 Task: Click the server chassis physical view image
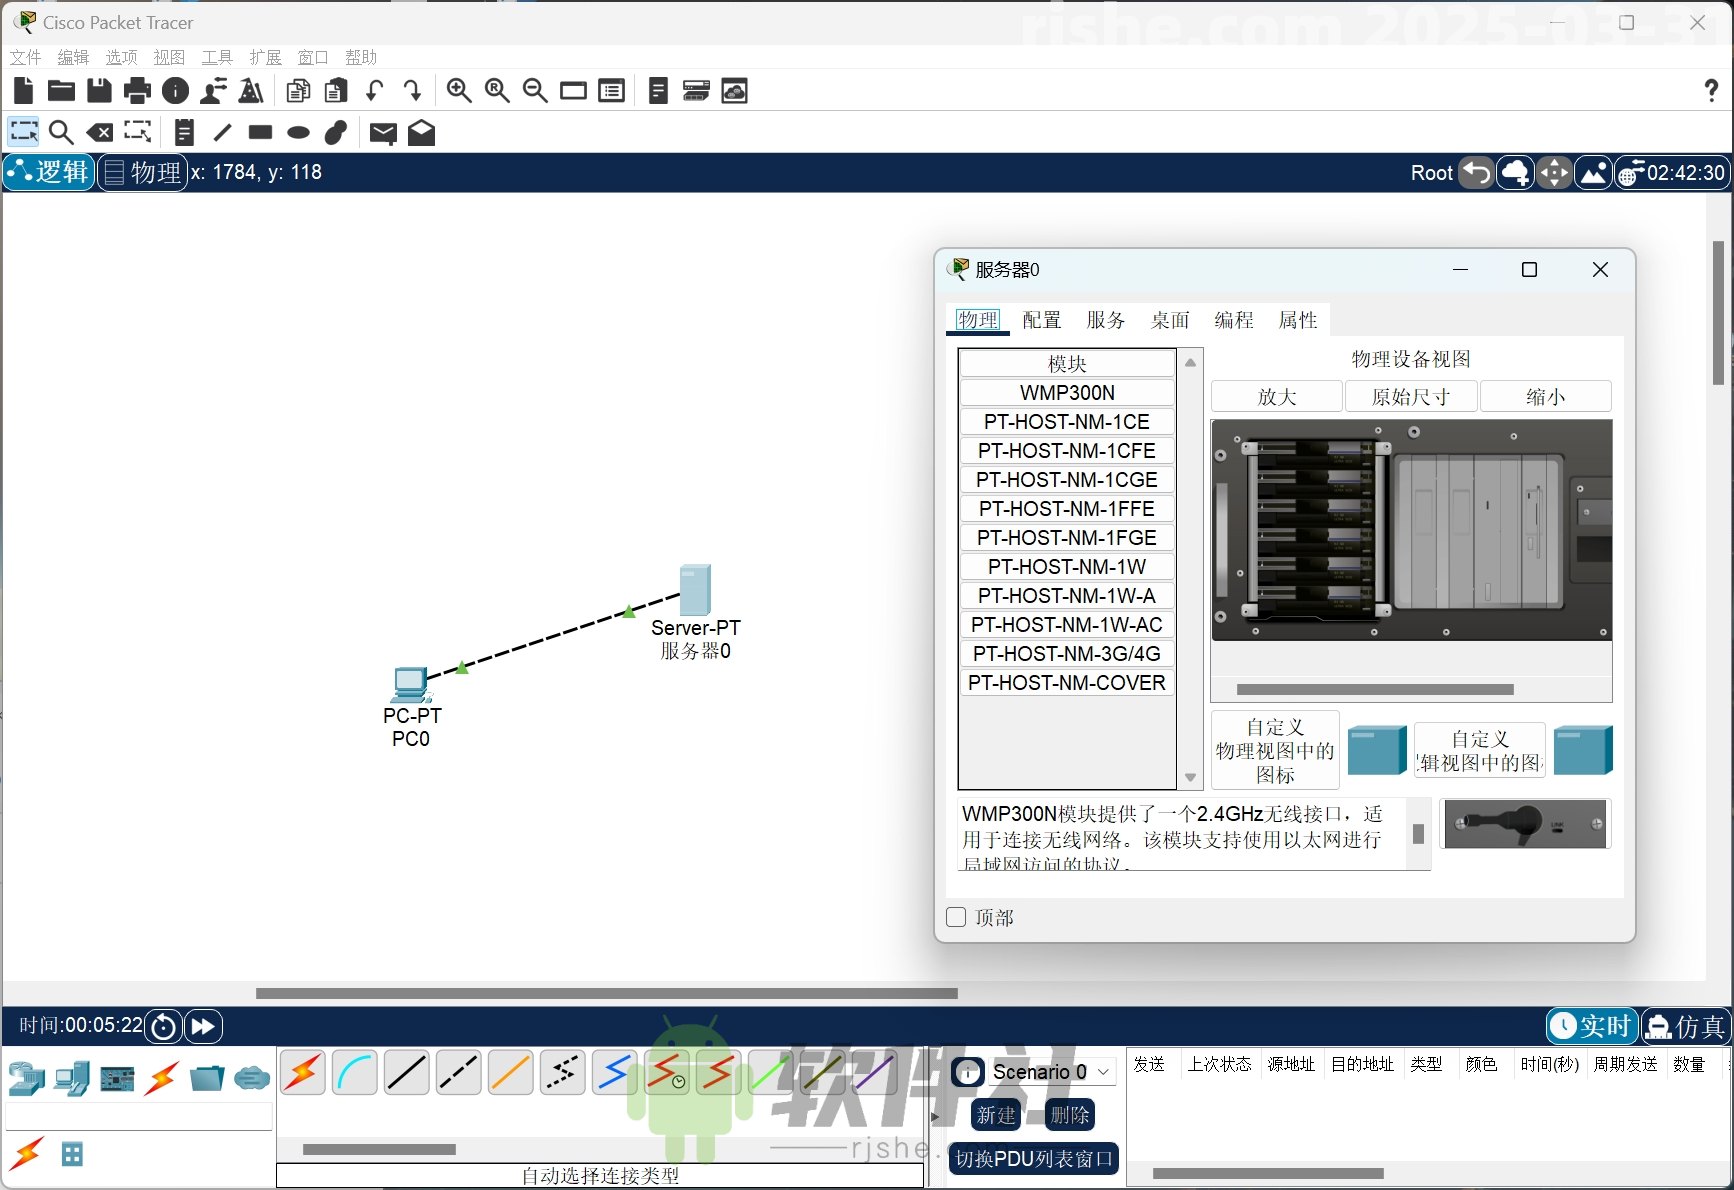pyautogui.click(x=1411, y=530)
